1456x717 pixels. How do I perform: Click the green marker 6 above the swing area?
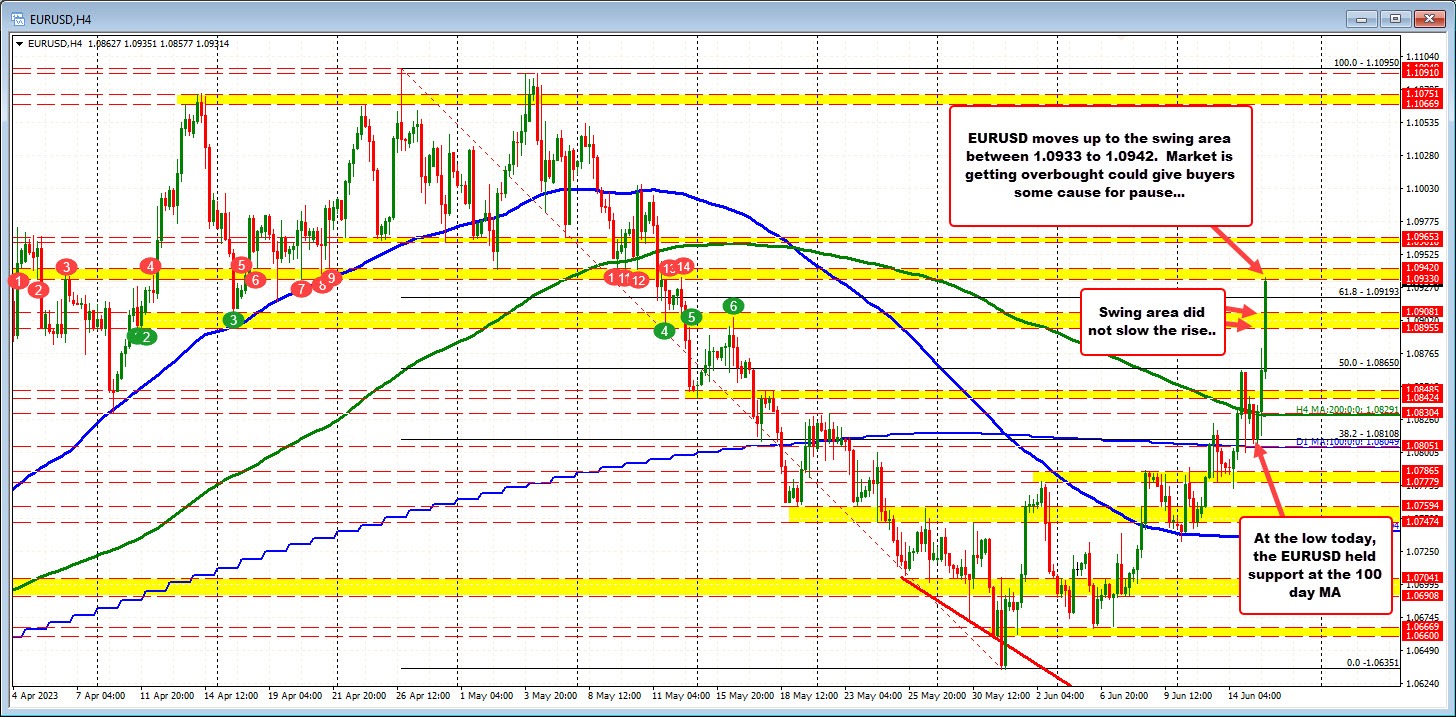pyautogui.click(x=731, y=307)
